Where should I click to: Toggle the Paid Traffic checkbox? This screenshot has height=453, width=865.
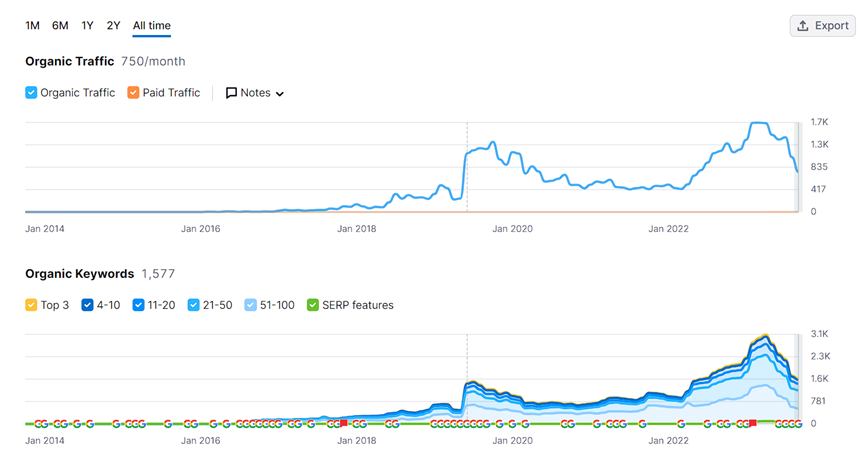click(x=134, y=93)
